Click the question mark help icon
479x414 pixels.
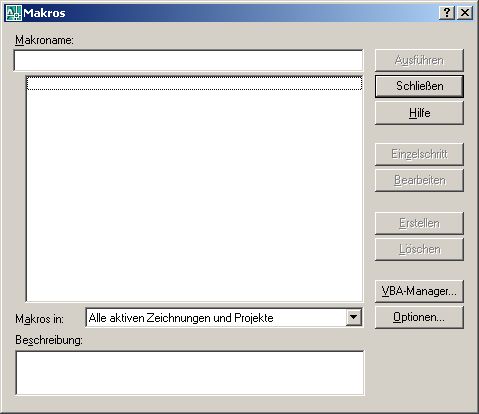click(x=447, y=13)
